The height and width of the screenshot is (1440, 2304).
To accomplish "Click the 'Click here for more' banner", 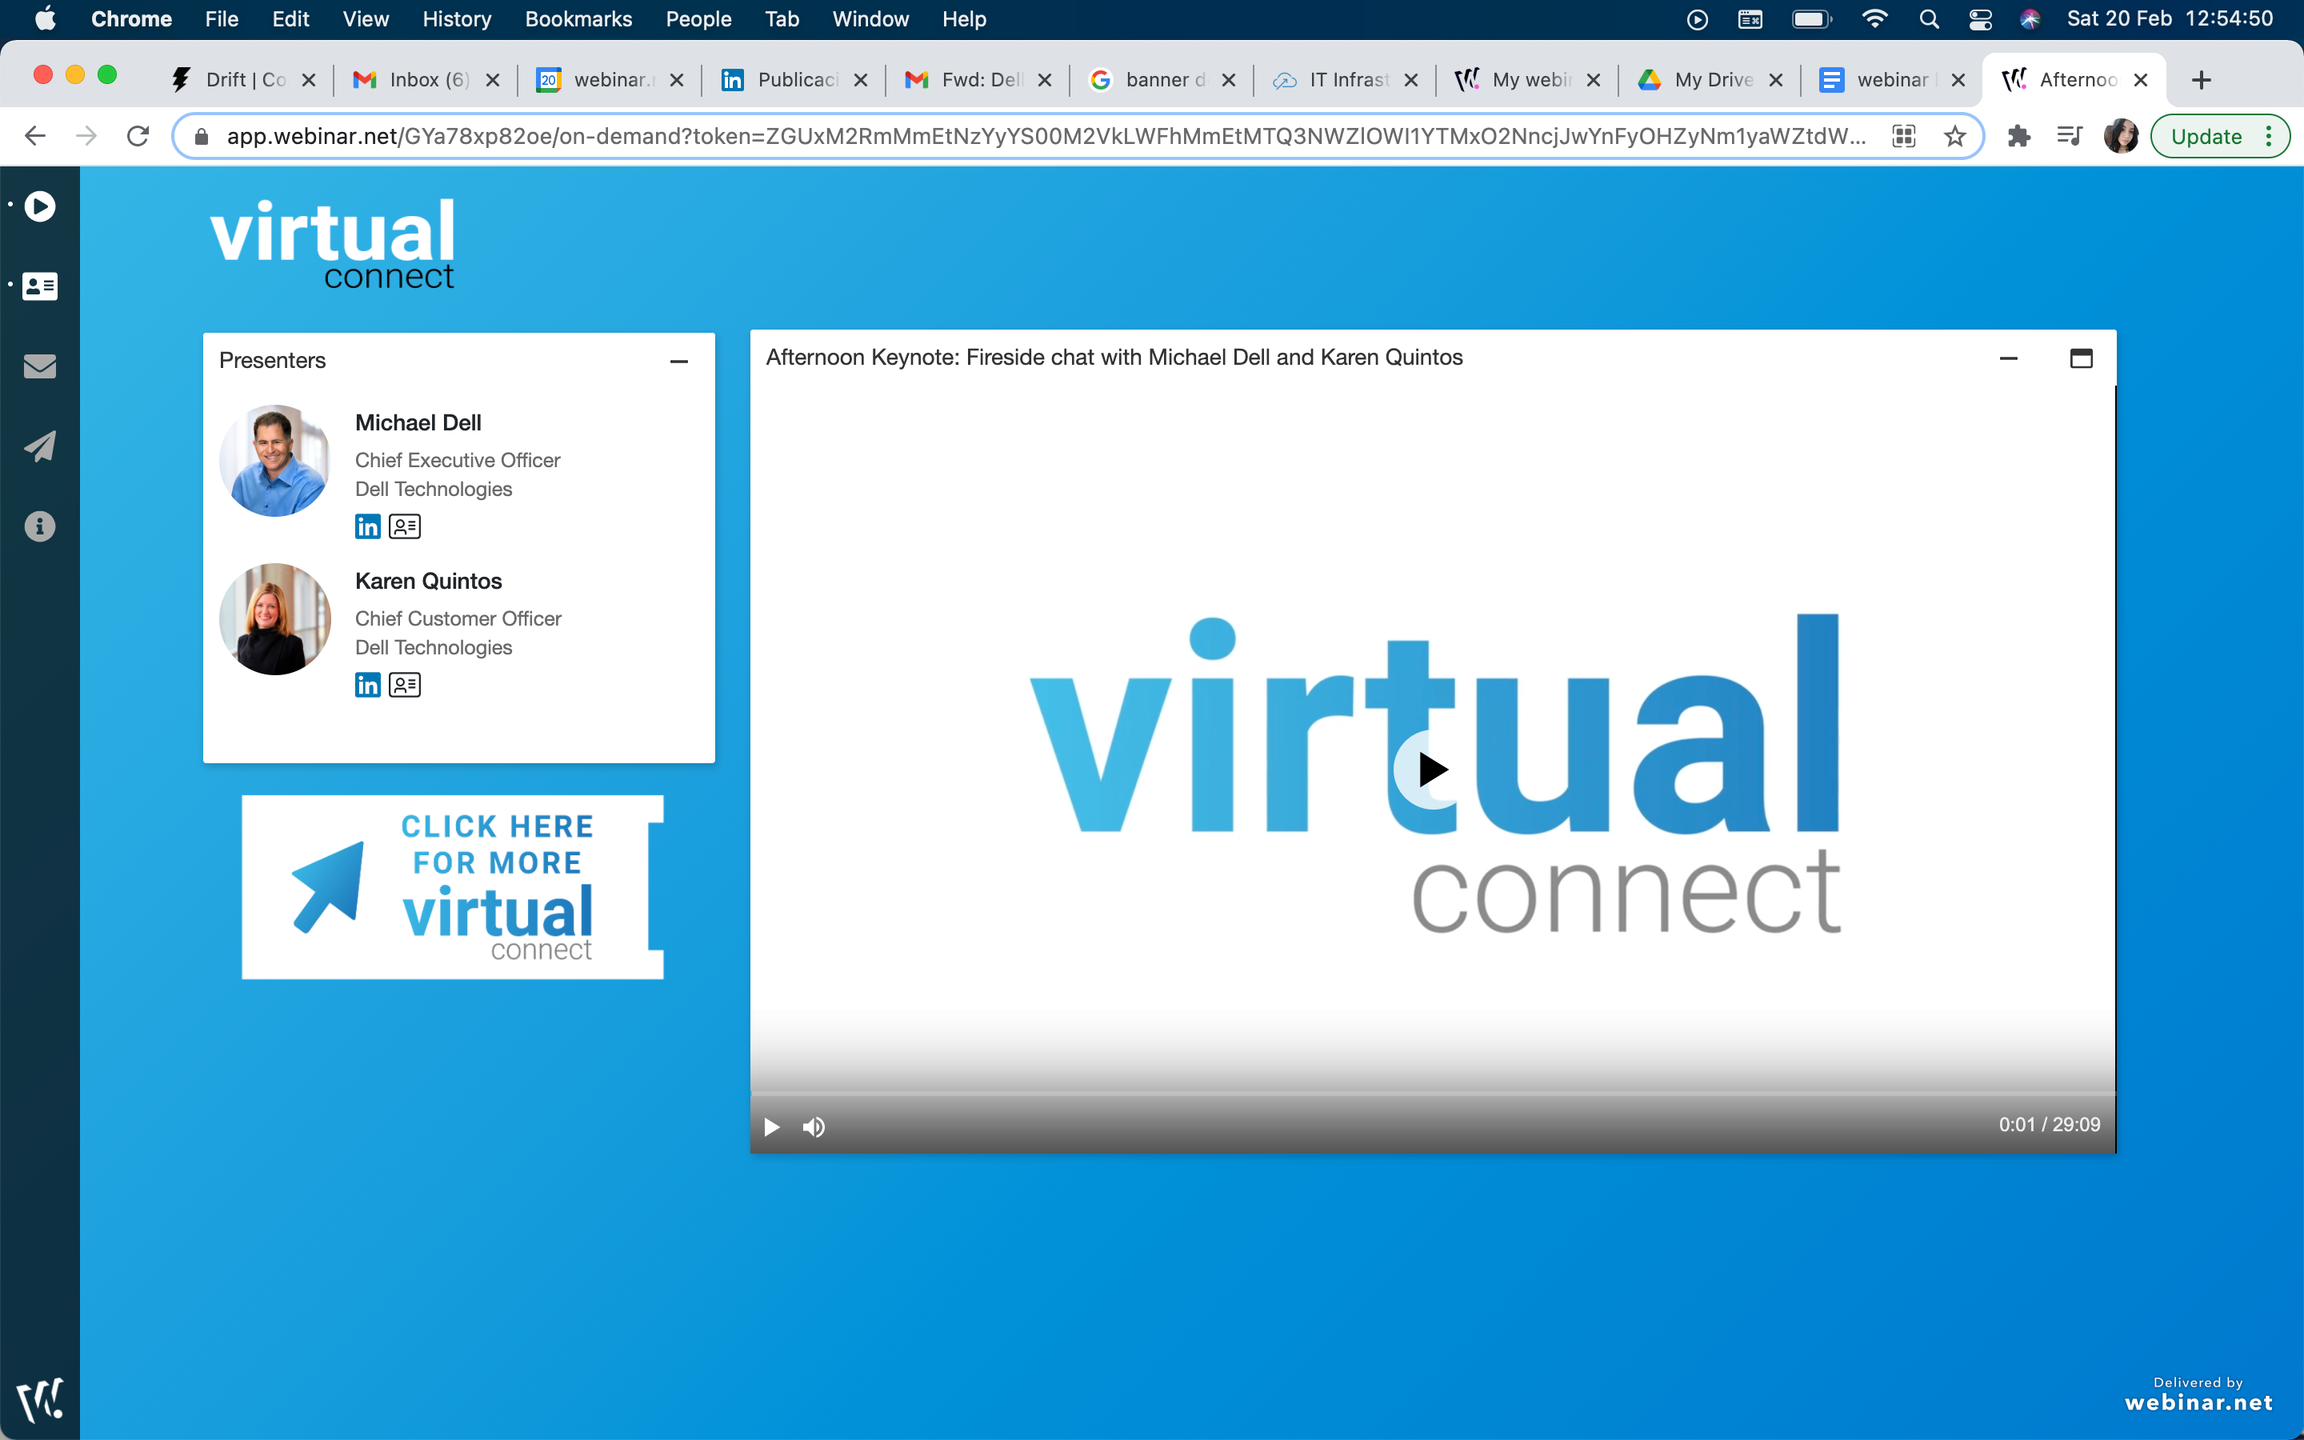I will [x=452, y=886].
